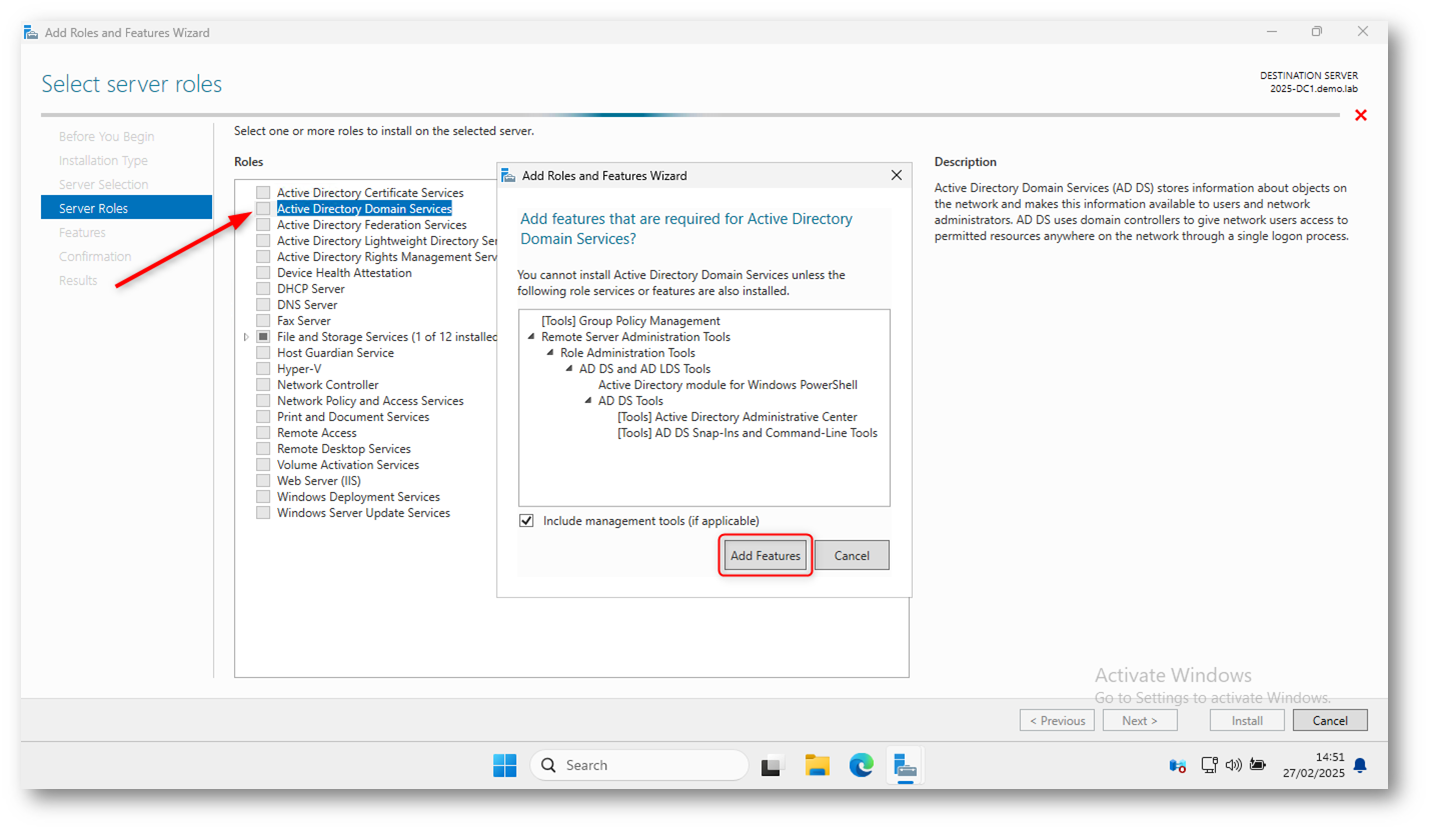Select AD DS Snap-Ins and Command-Line Tools
The image size is (1430, 831).
coord(747,433)
